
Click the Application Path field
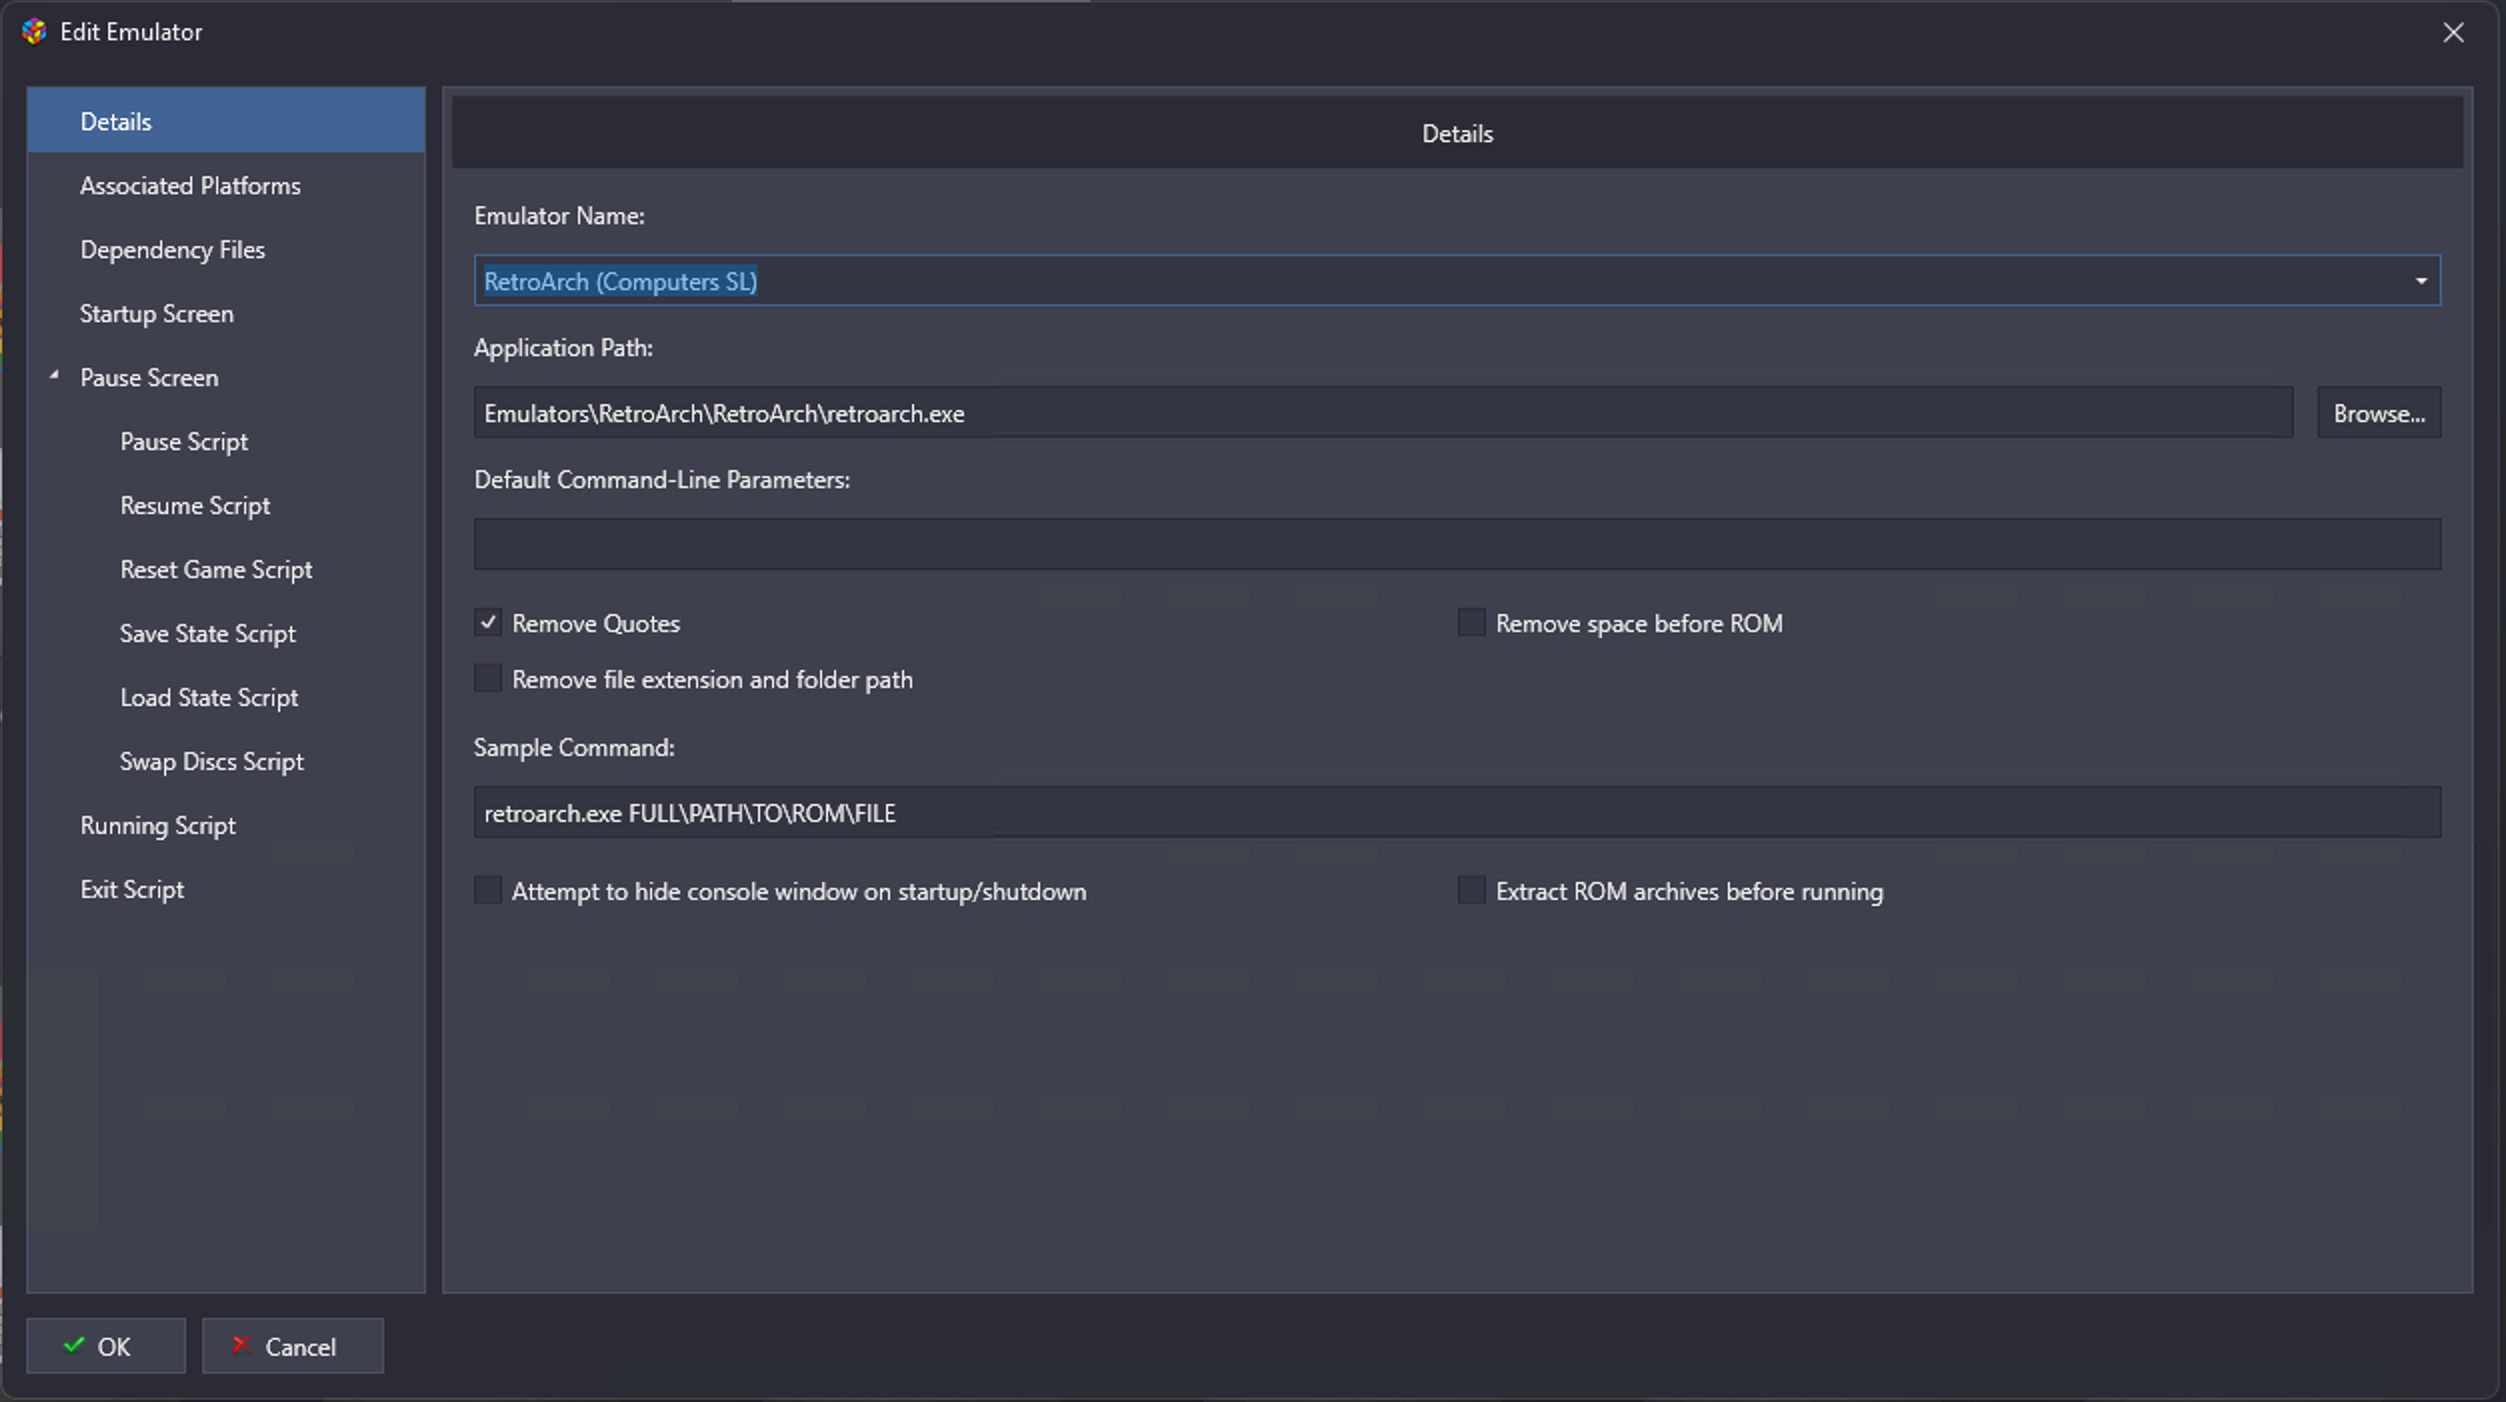tap(1383, 413)
